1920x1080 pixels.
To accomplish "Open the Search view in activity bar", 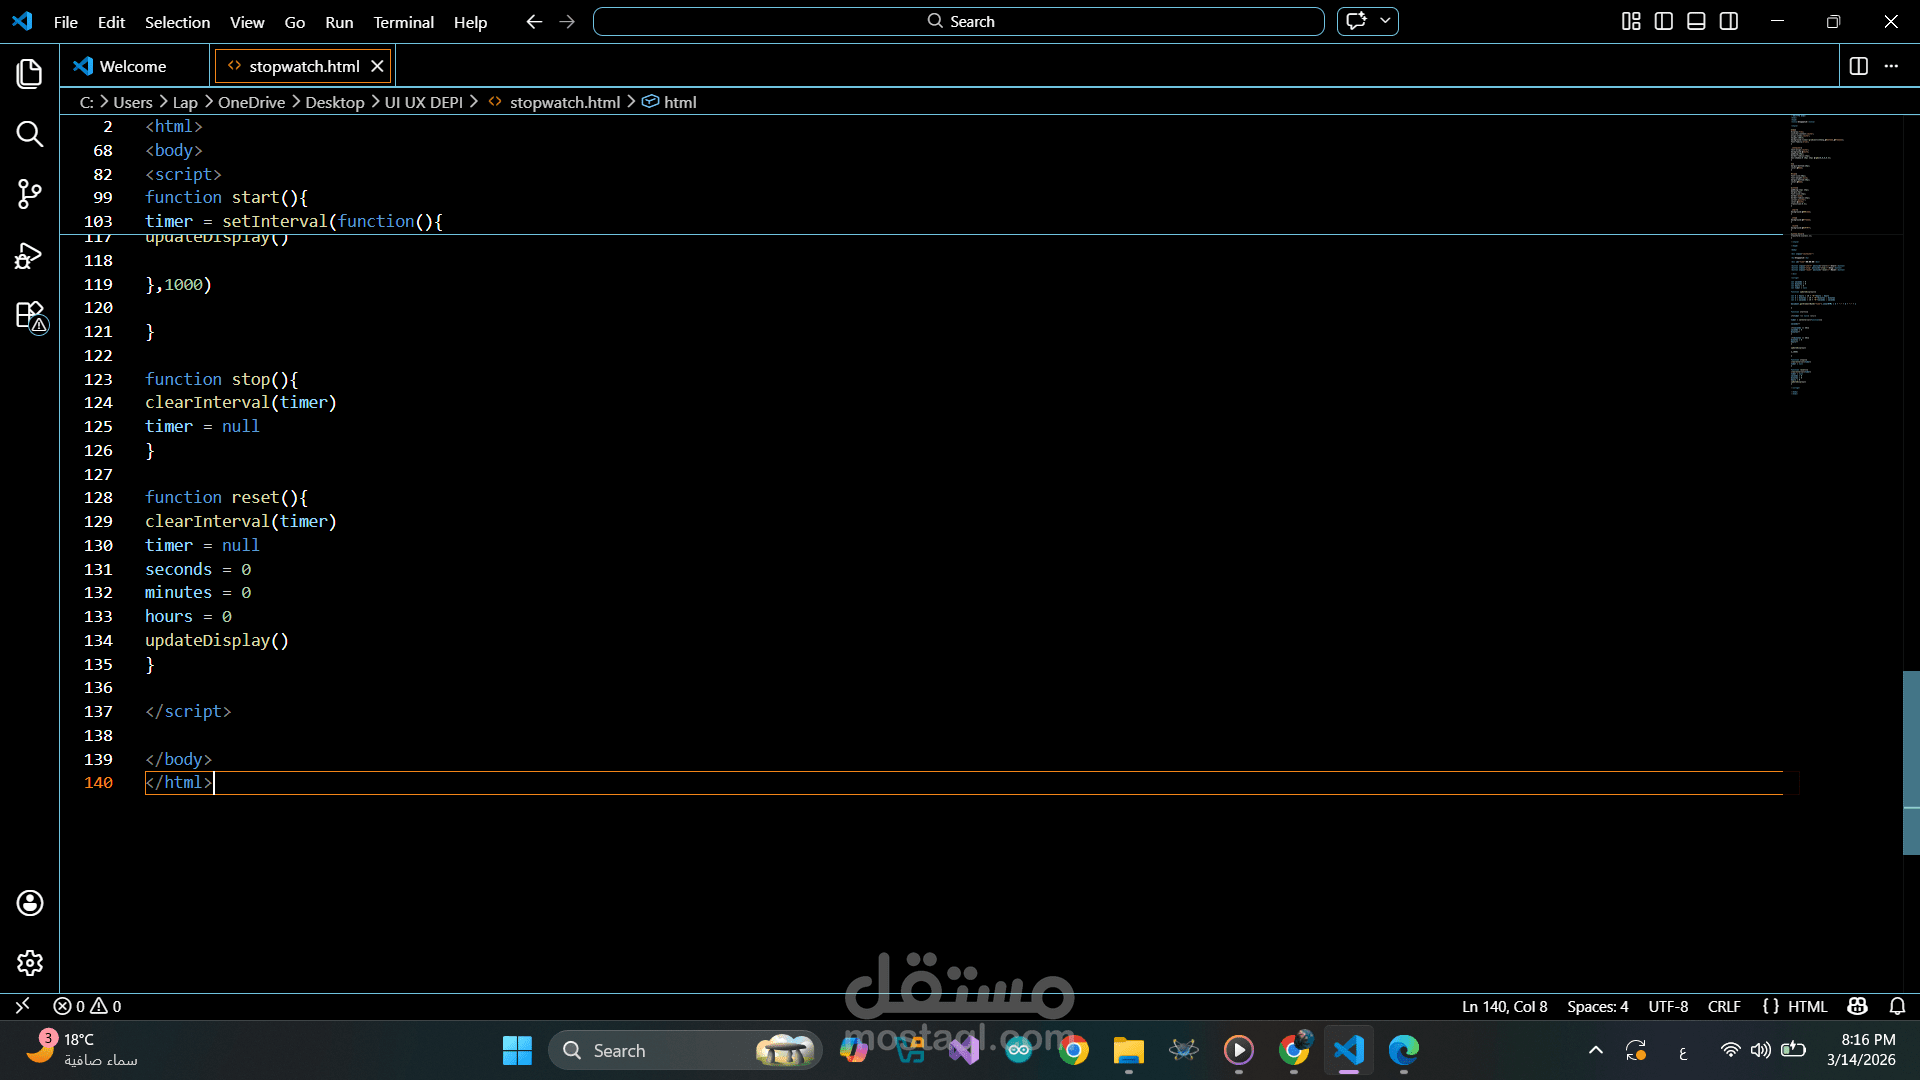I will coord(29,134).
